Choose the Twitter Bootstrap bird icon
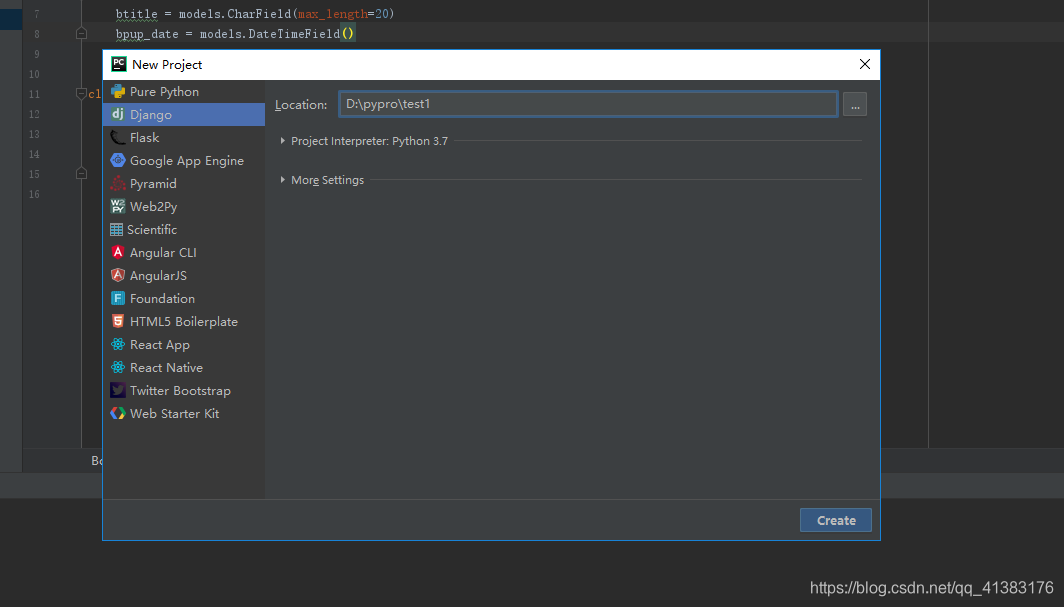 point(118,391)
